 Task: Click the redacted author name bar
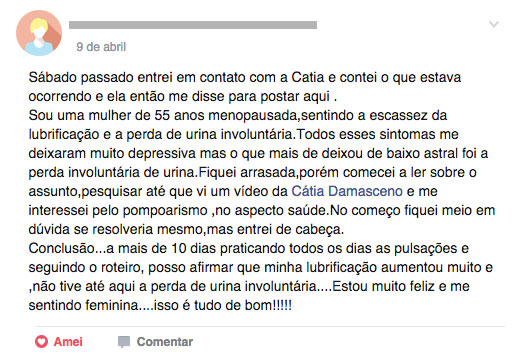[193, 25]
